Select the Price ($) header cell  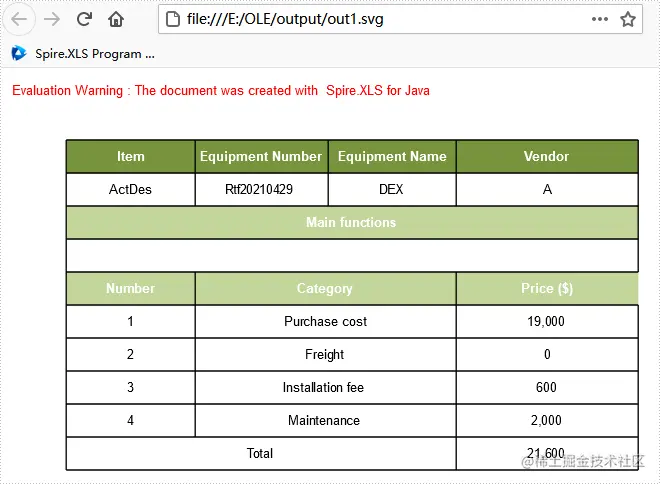[x=547, y=288]
